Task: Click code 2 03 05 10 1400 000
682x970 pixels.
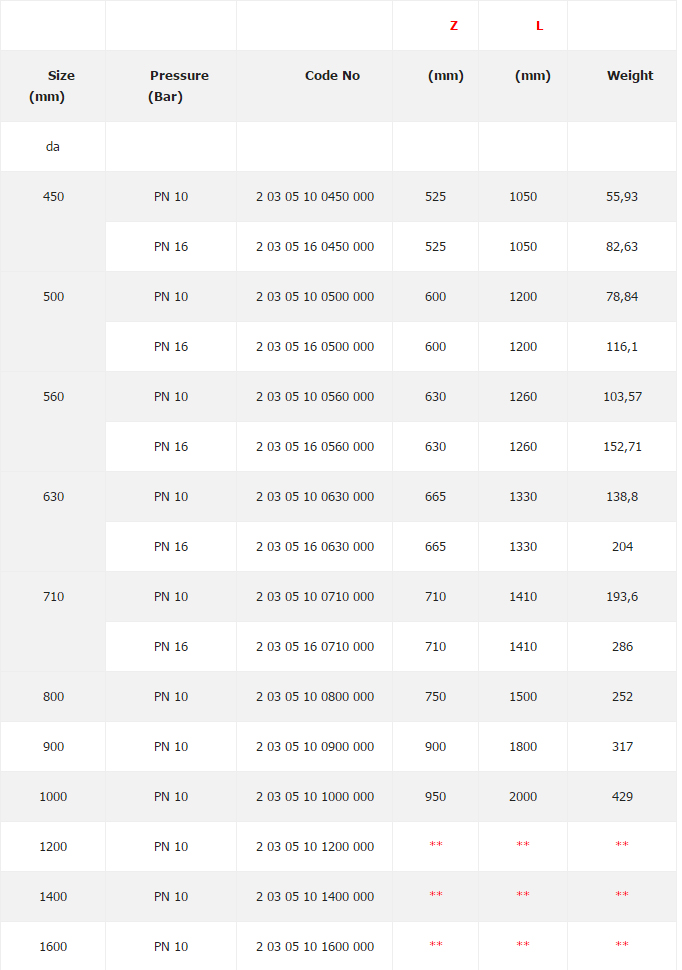Action: pos(315,897)
